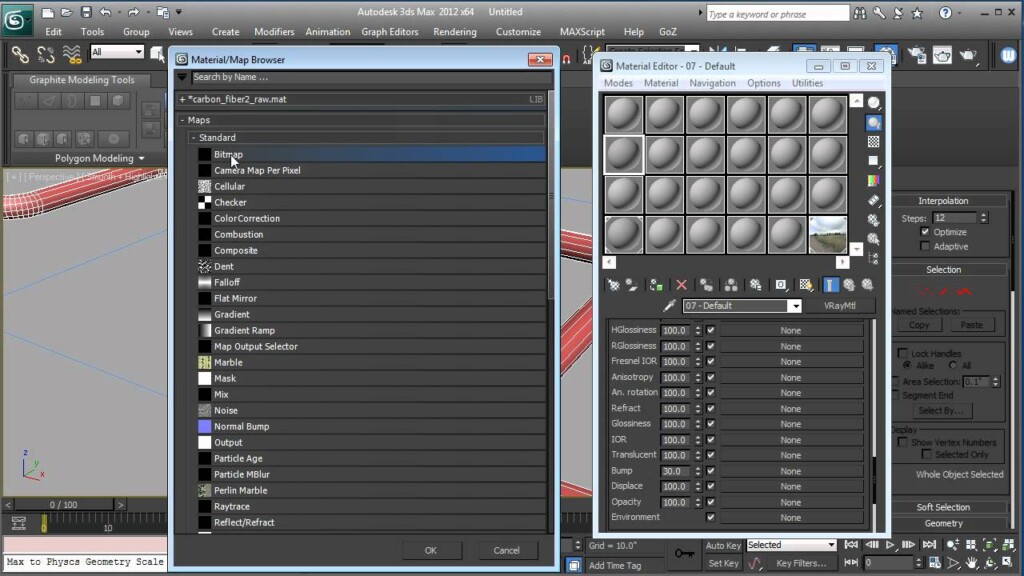The width and height of the screenshot is (1024, 576).
Task: Select the Bitmap entry in the maps list
Action: pos(228,153)
